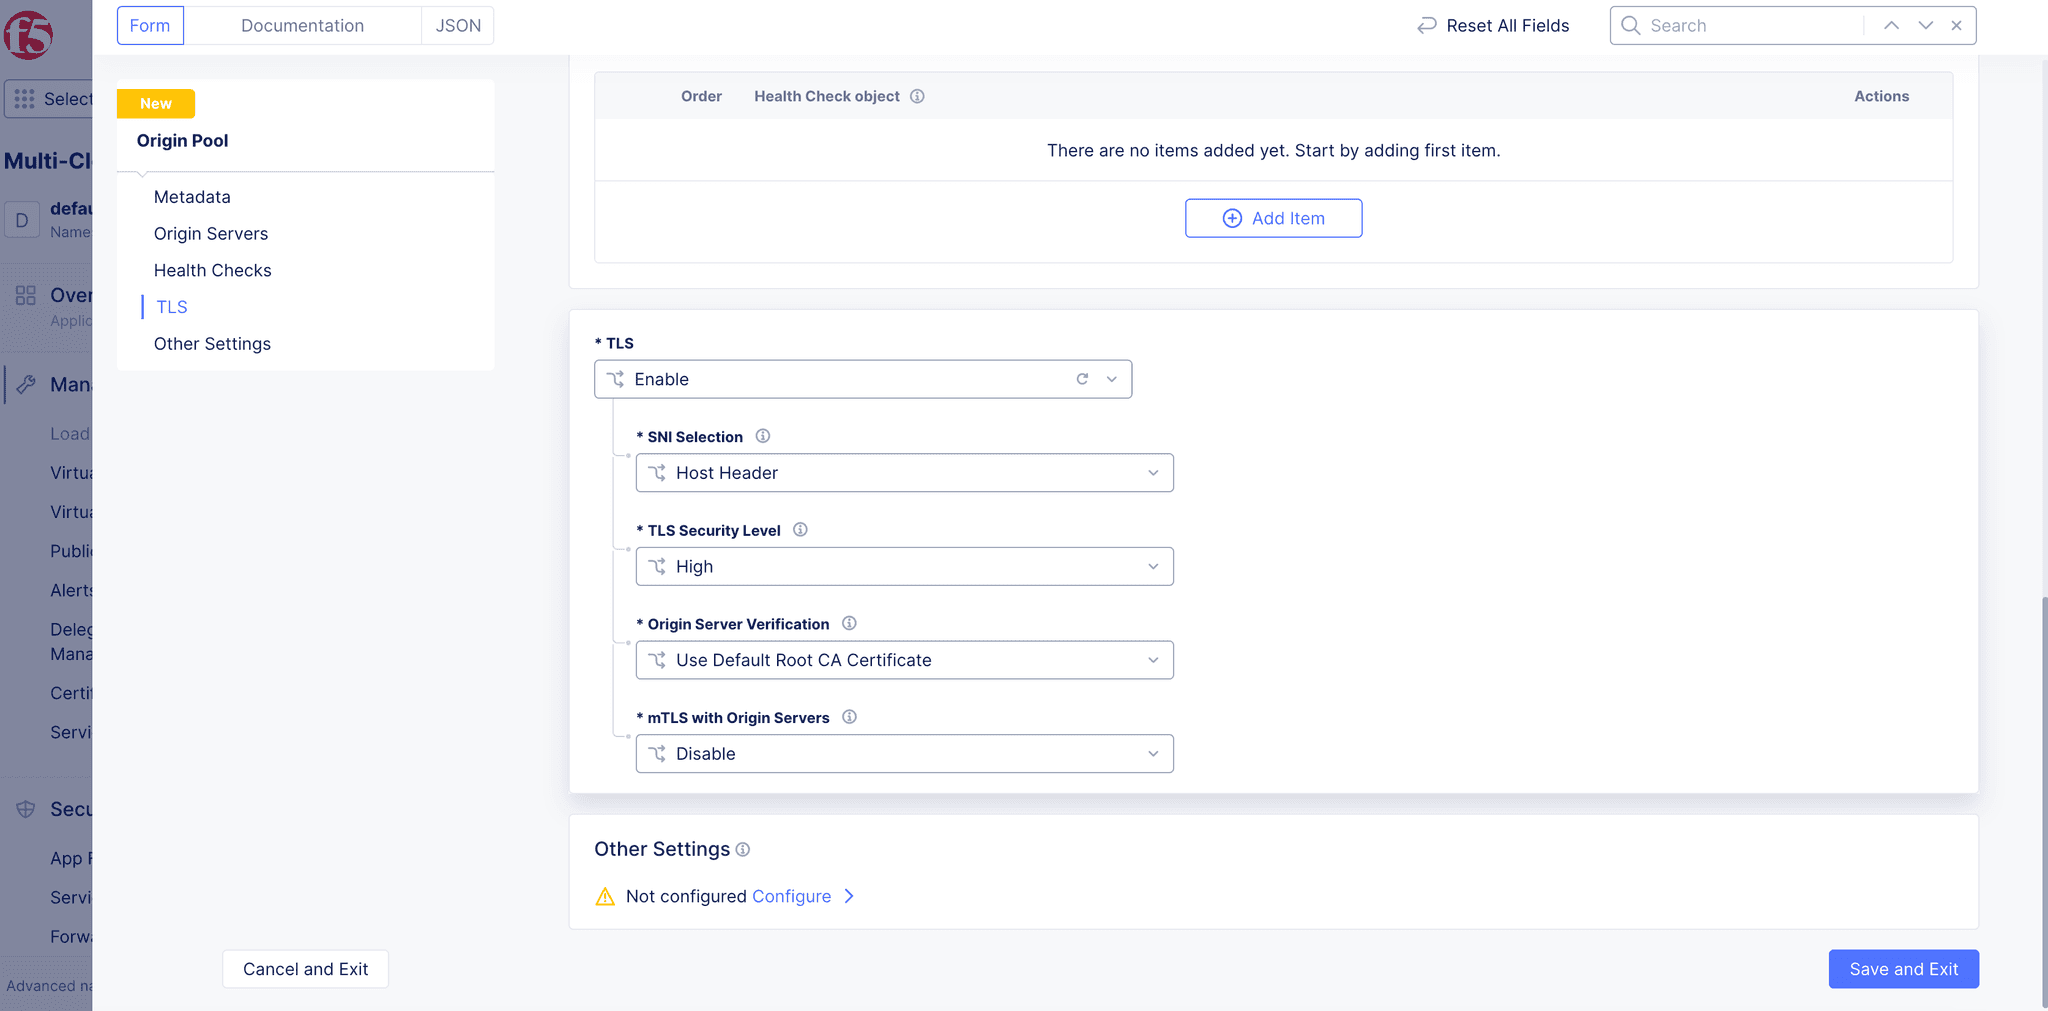View info tooltip for SNI Selection
2048x1011 pixels.
[x=763, y=436]
